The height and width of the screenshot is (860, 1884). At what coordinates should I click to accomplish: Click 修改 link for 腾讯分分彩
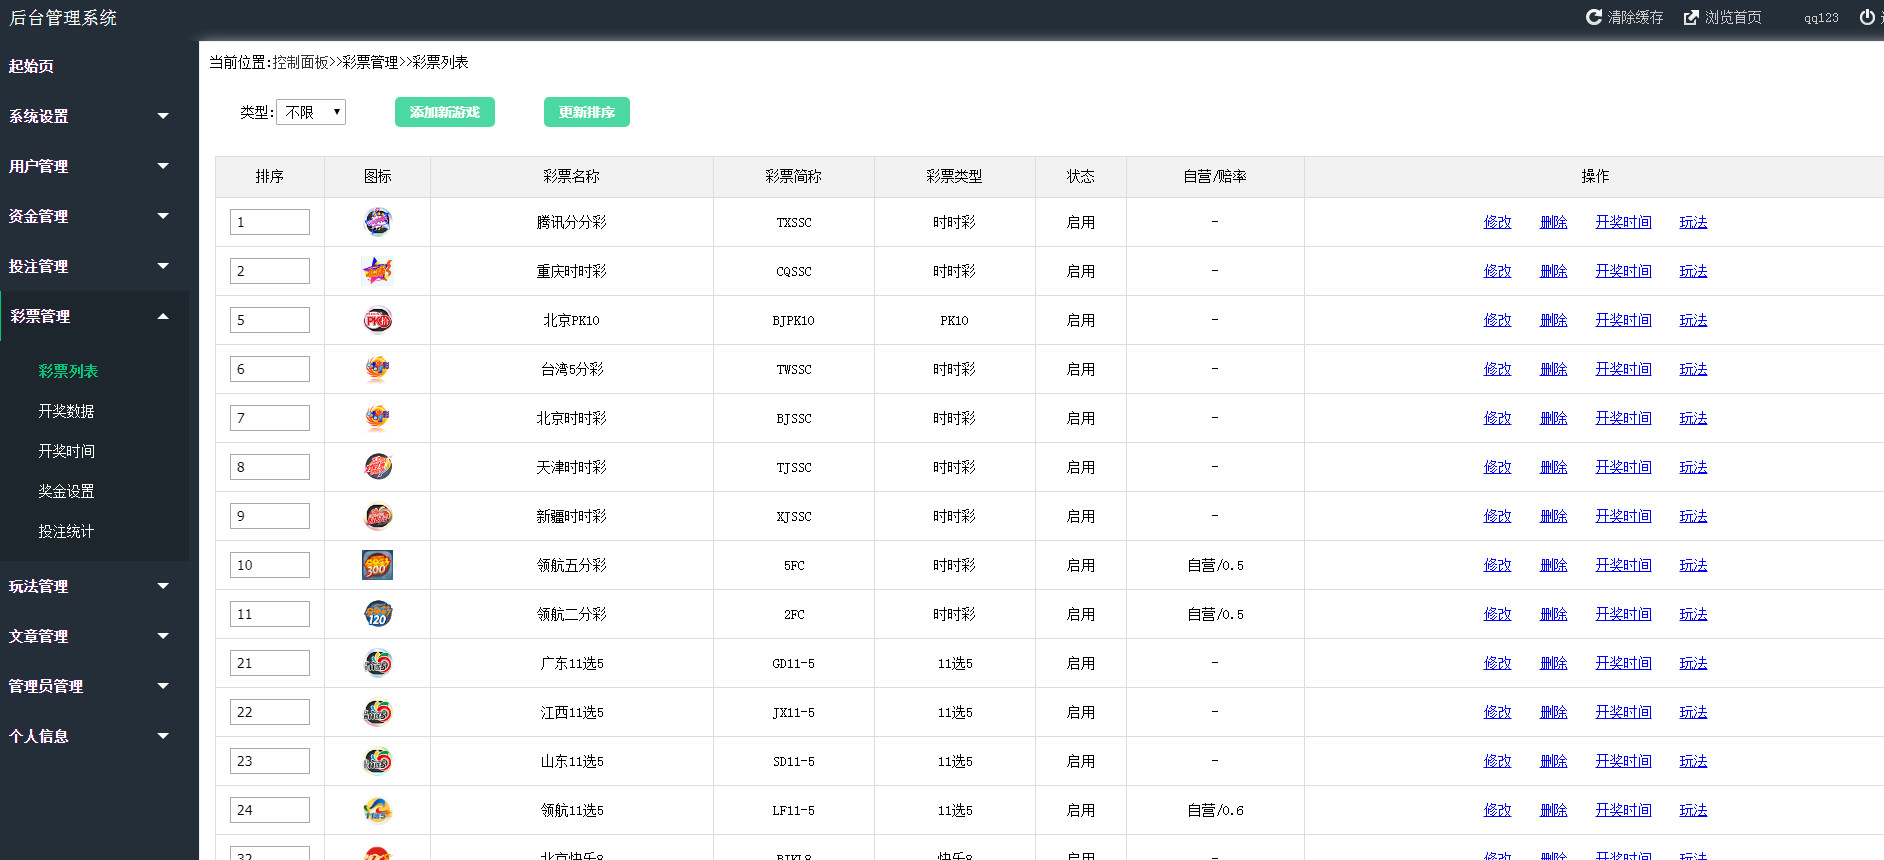point(1497,222)
